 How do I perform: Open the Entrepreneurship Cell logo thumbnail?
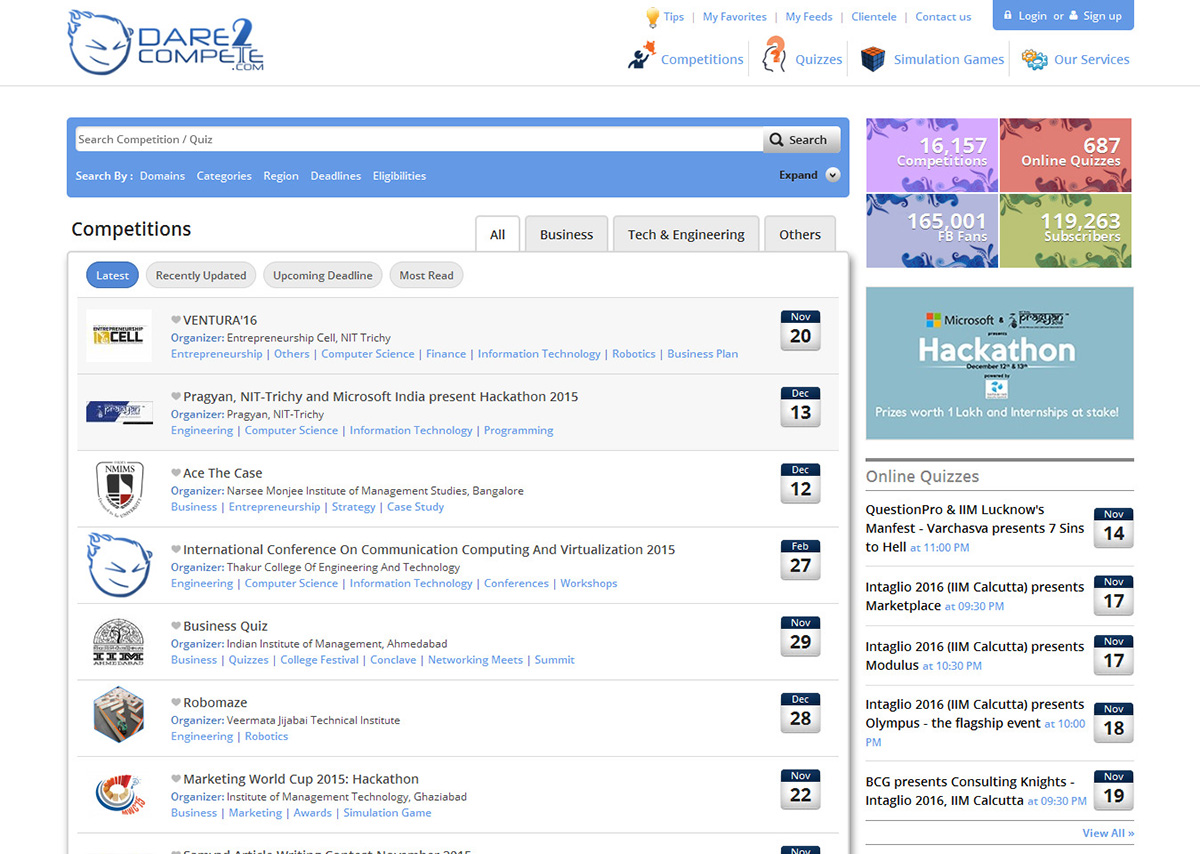tap(119, 336)
